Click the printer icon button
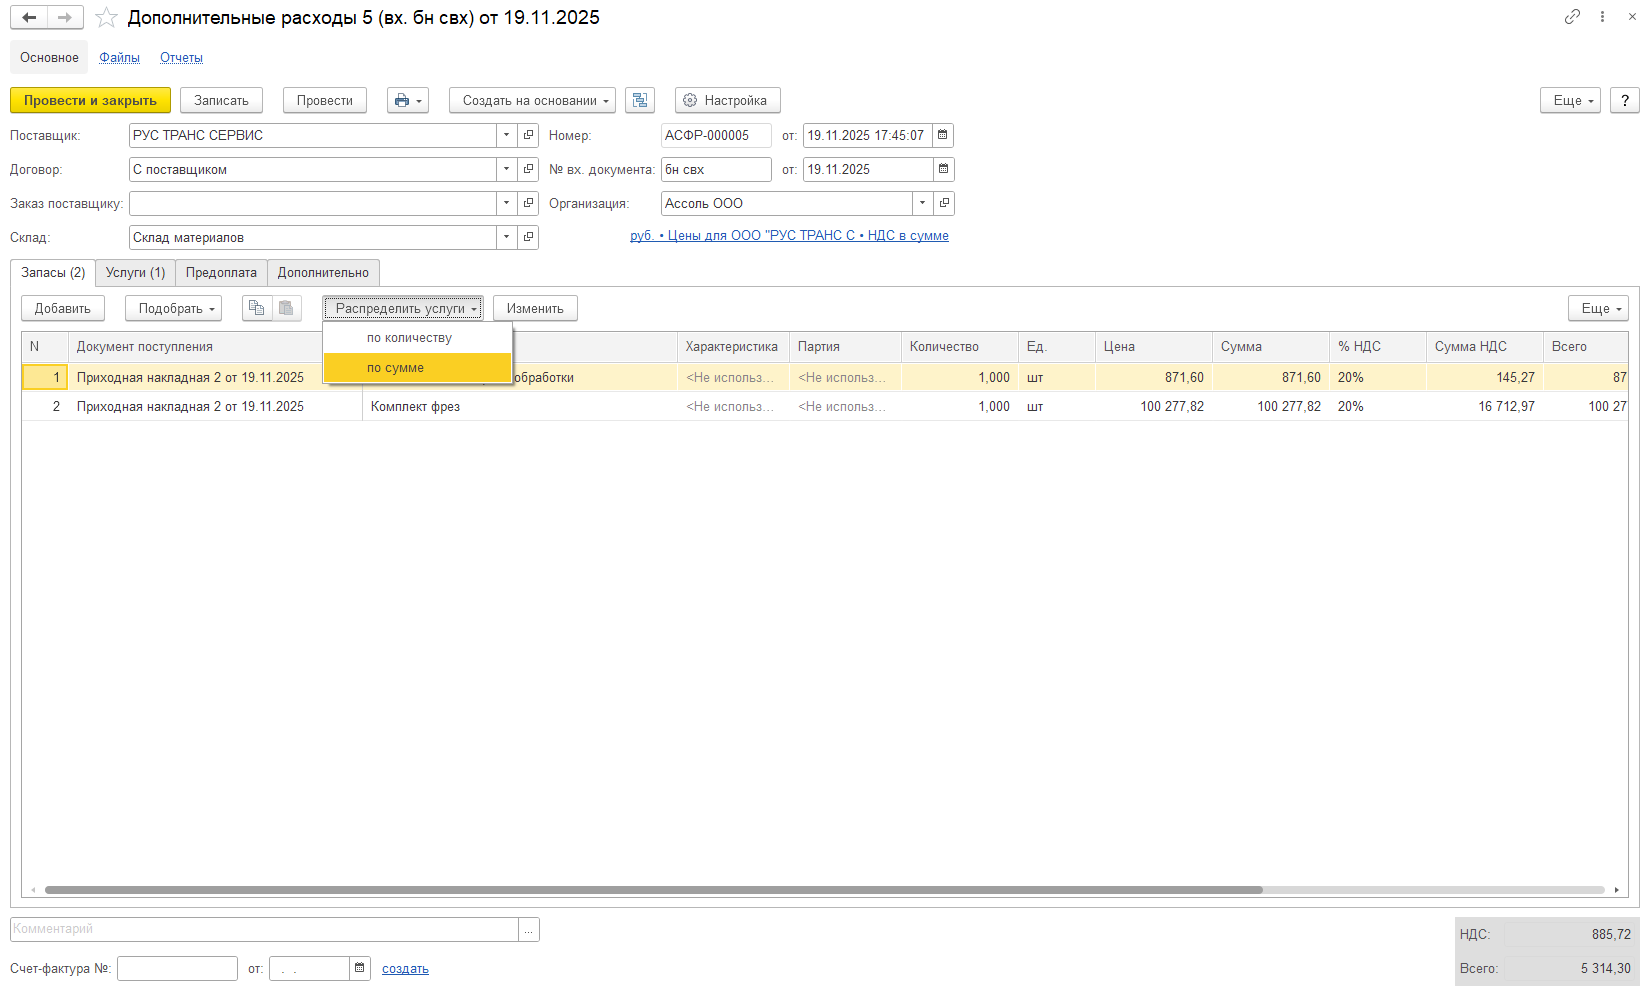1644x990 pixels. pyautogui.click(x=407, y=101)
